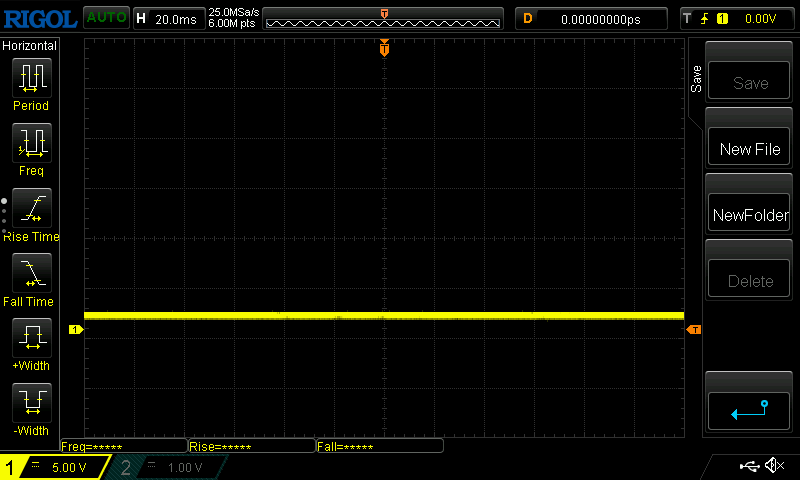
Task: Click the yellow channel 1 waveform trace
Action: 384,316
